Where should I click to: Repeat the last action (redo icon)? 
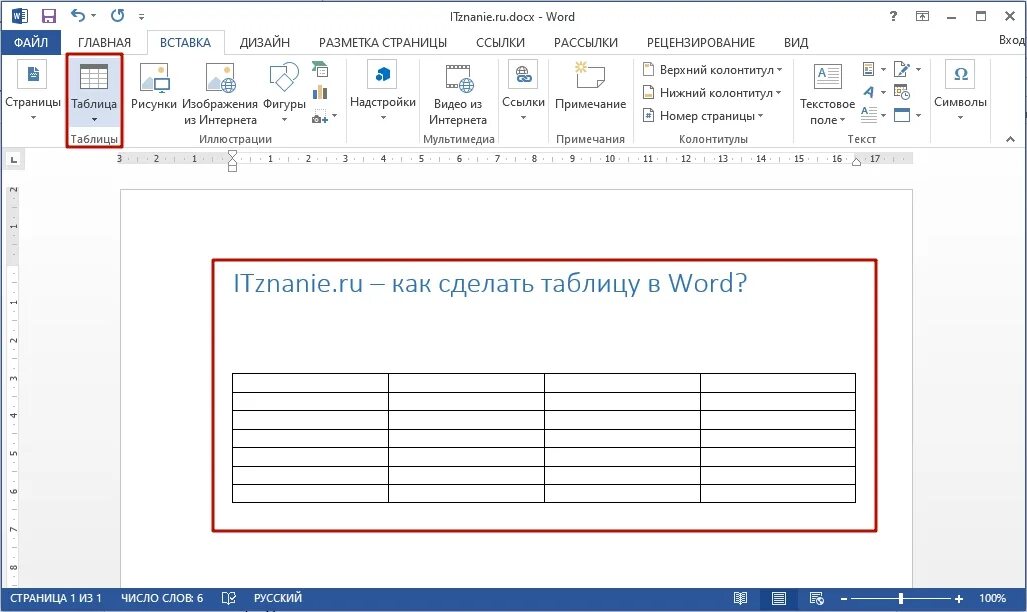tap(117, 15)
